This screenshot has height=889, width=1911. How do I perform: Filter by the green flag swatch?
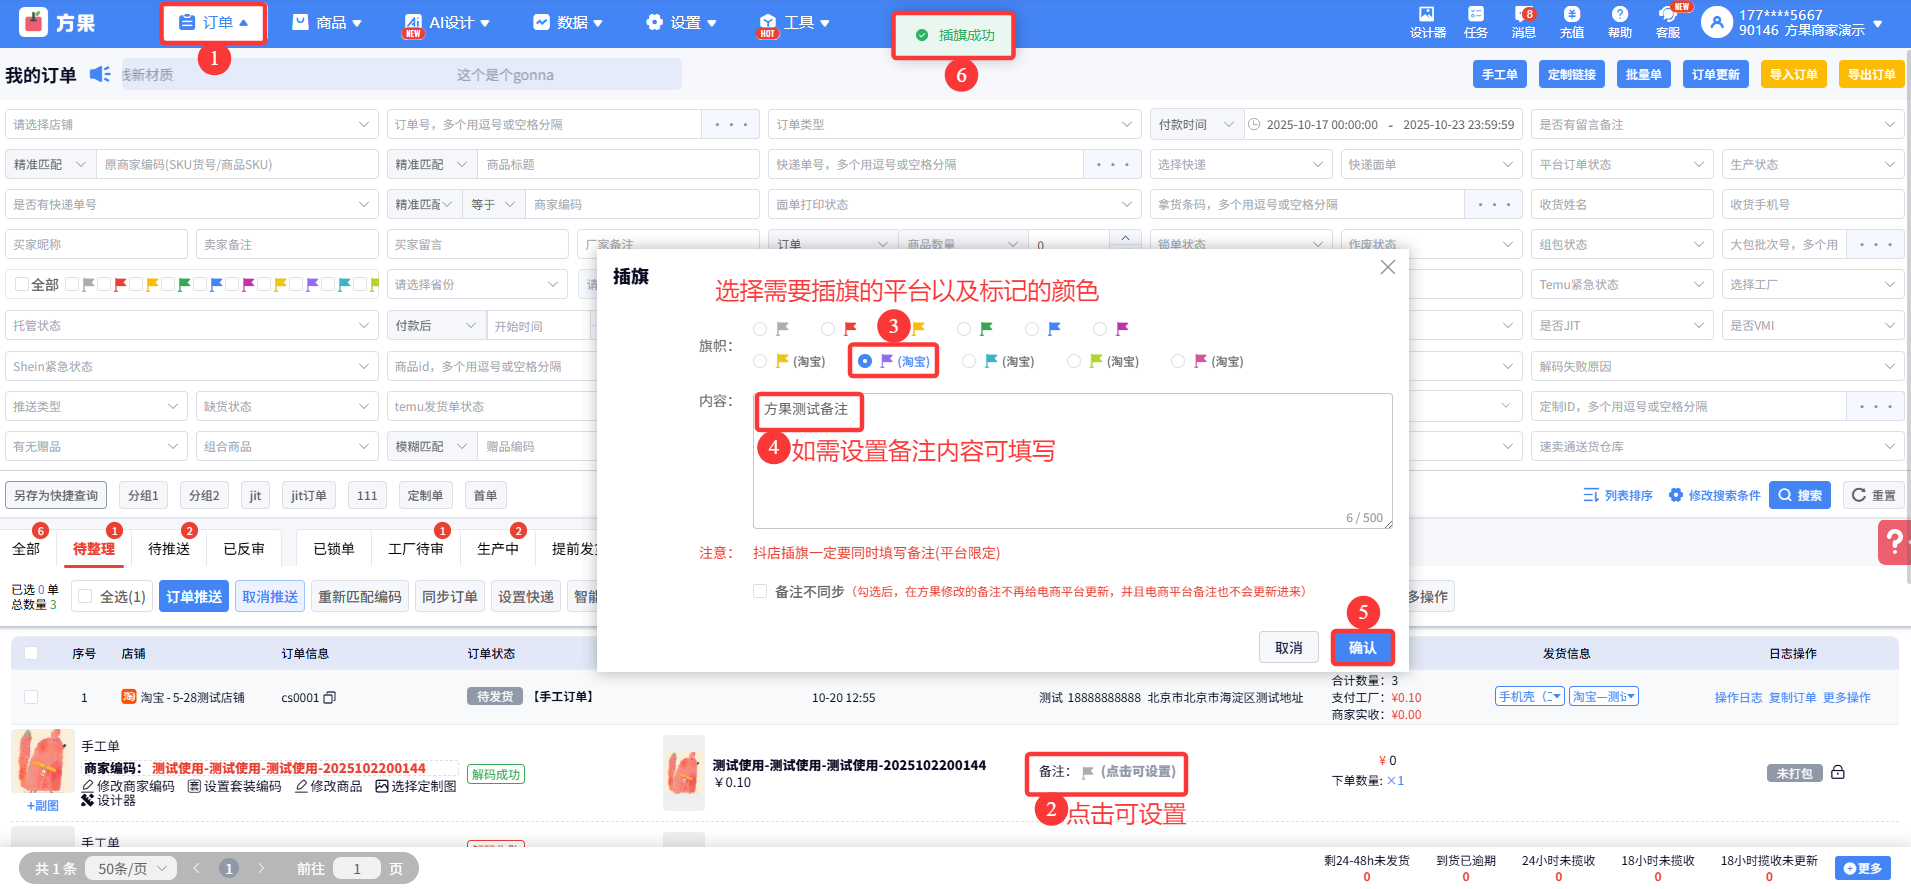pos(183,285)
